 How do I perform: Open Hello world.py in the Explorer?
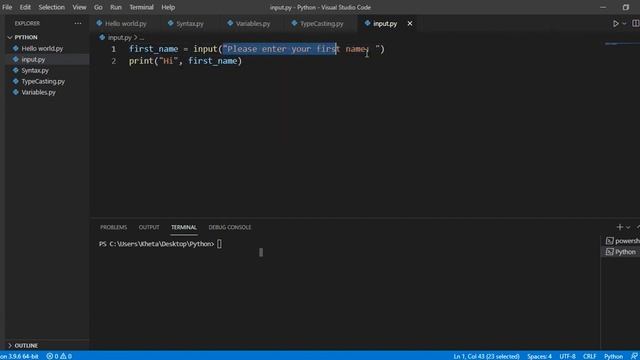42,49
